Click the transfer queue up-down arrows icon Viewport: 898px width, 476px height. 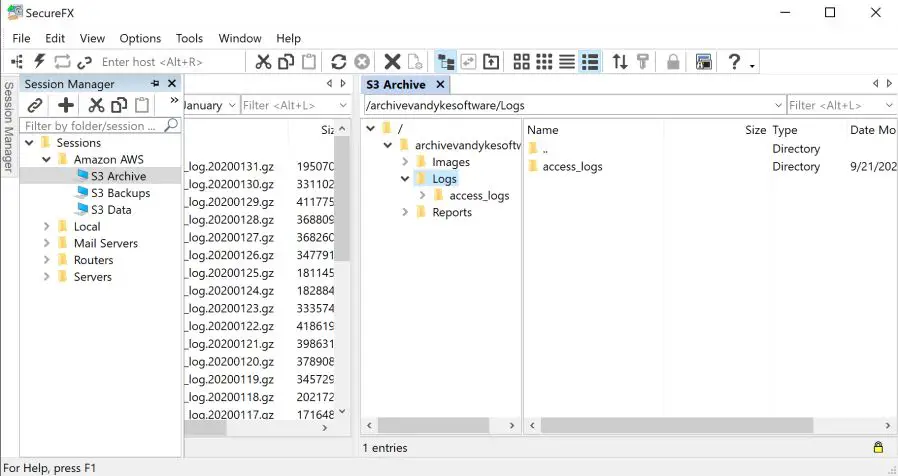click(x=620, y=61)
